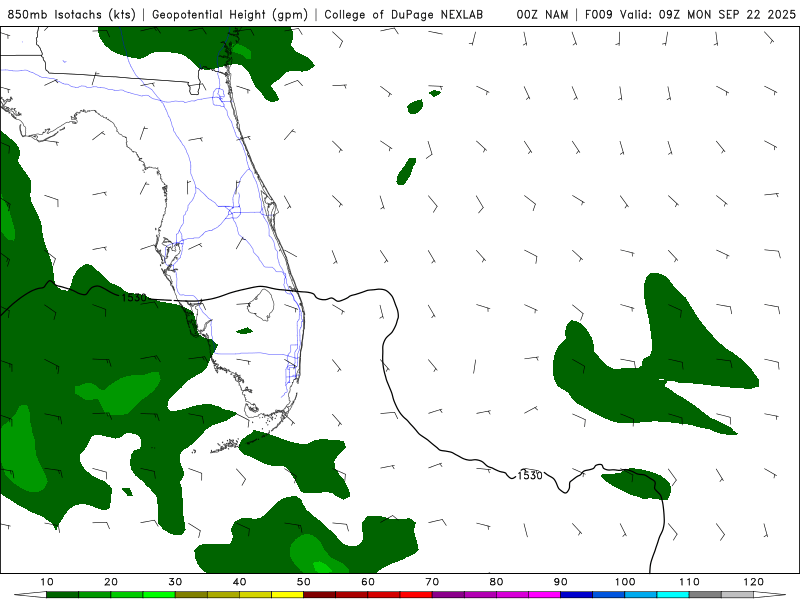The height and width of the screenshot is (600, 800).
Task: Select the dark green 10-15 kt legend swatch
Action: (x=62, y=595)
